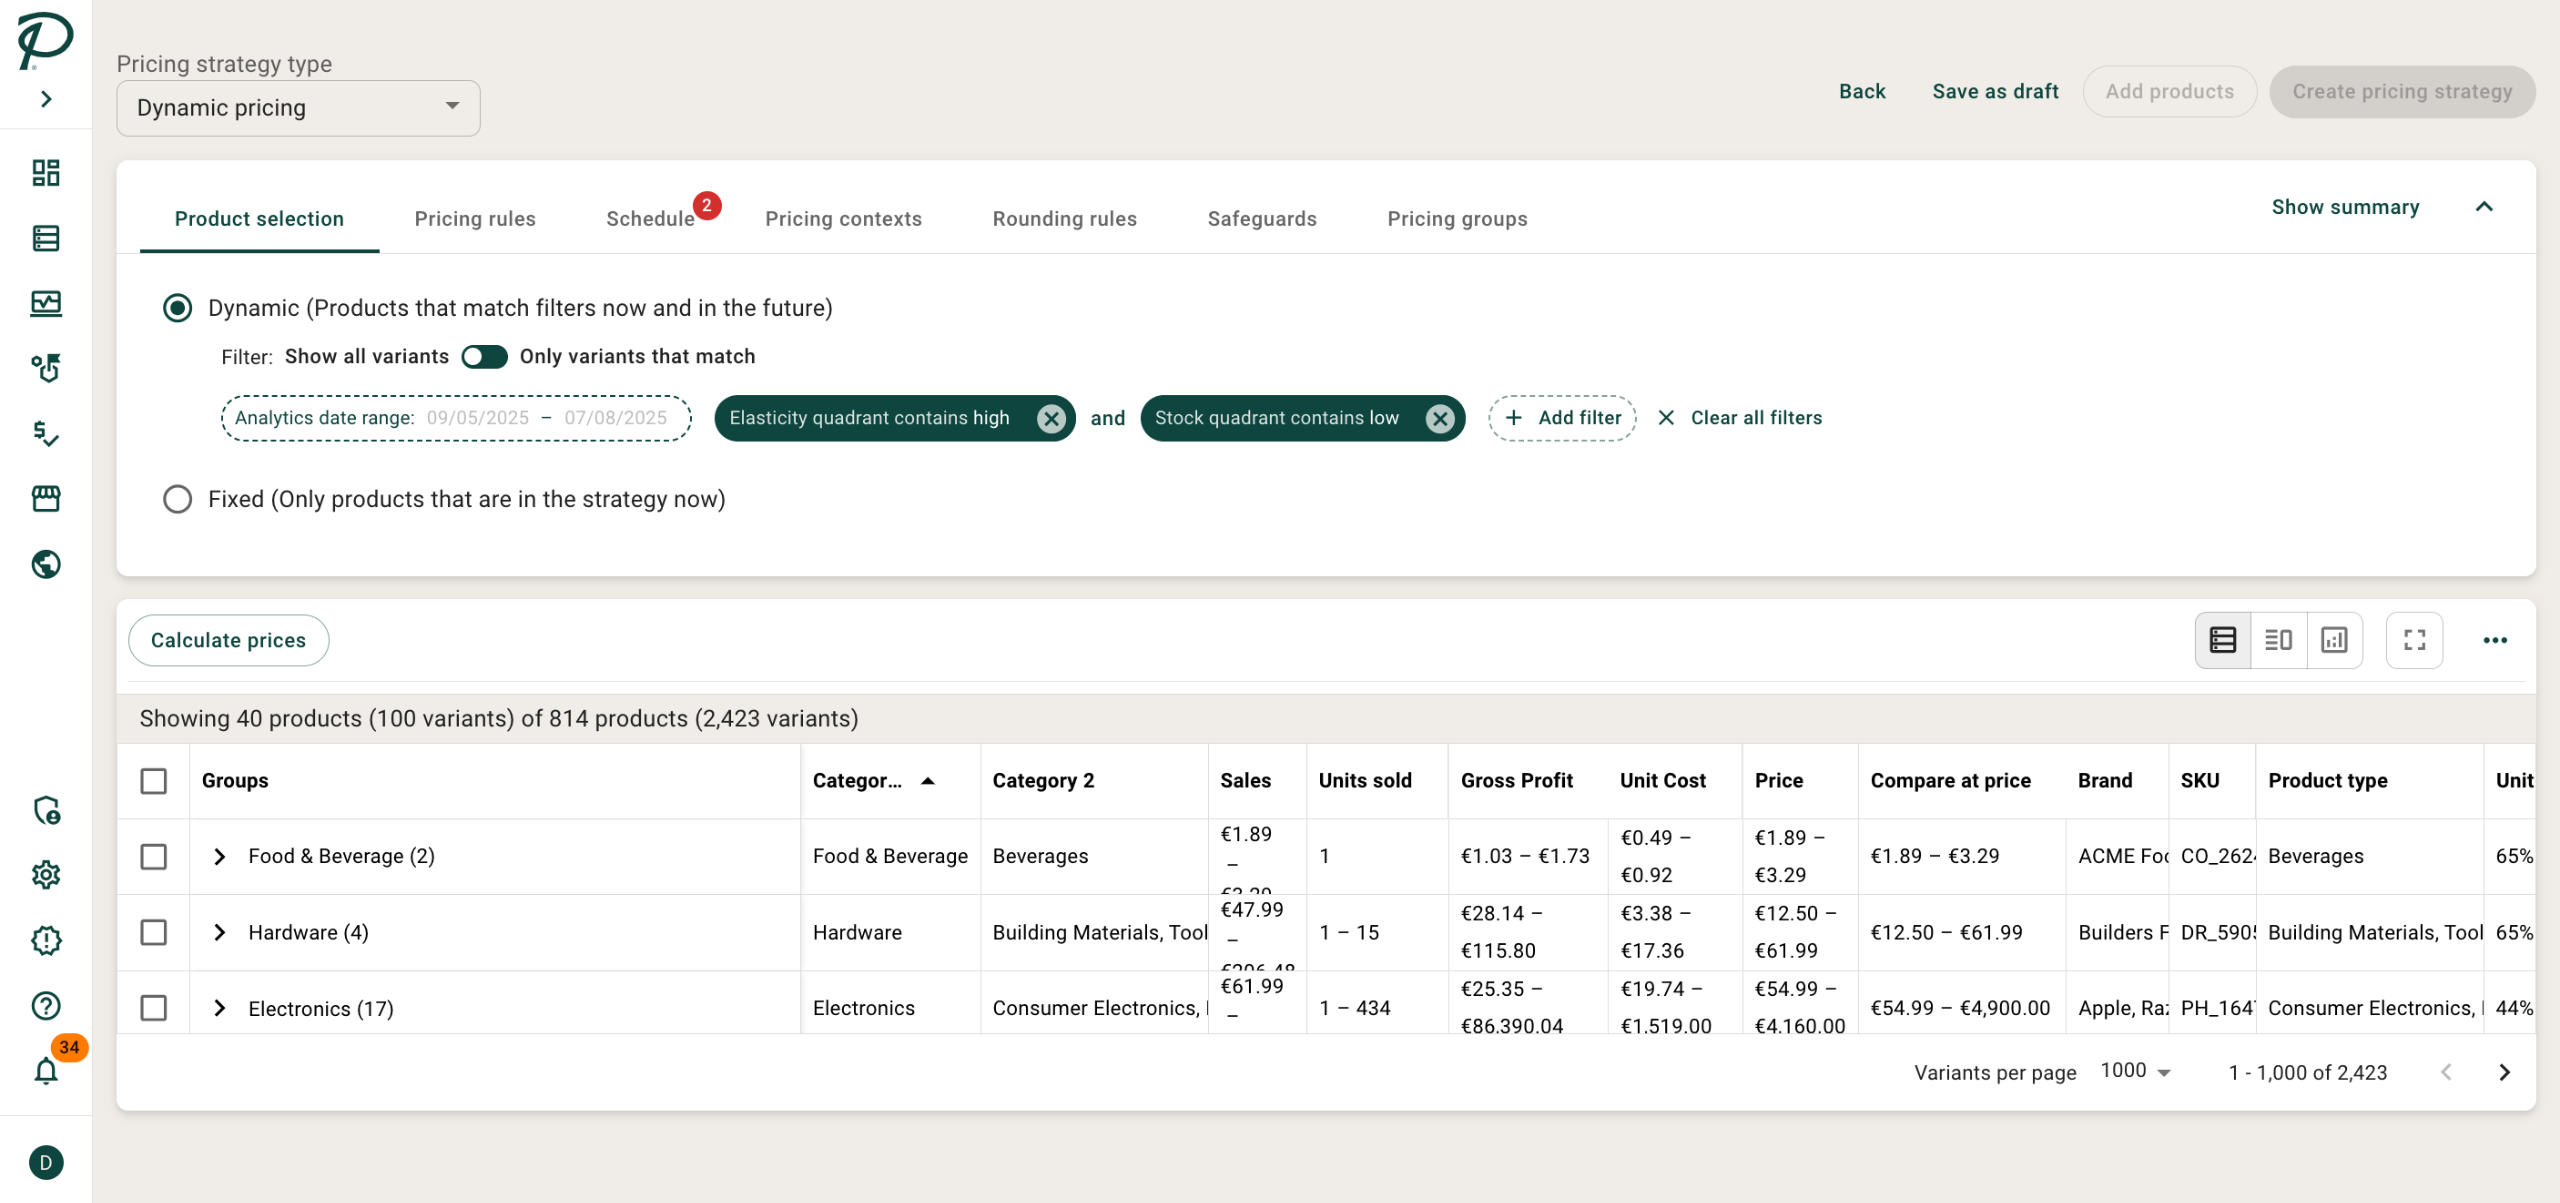This screenshot has height=1203, width=2560.
Task: Check the Hardware row checkbox
Action: (154, 932)
